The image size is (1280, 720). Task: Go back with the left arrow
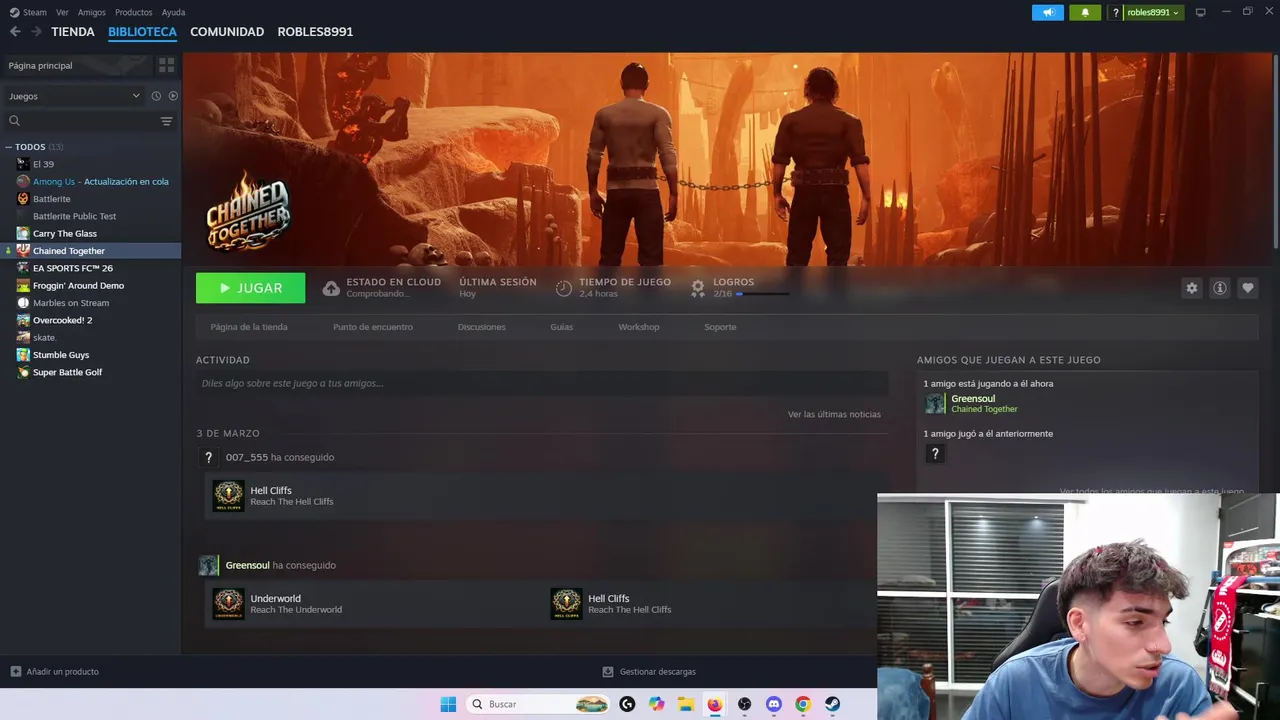tap(15, 32)
